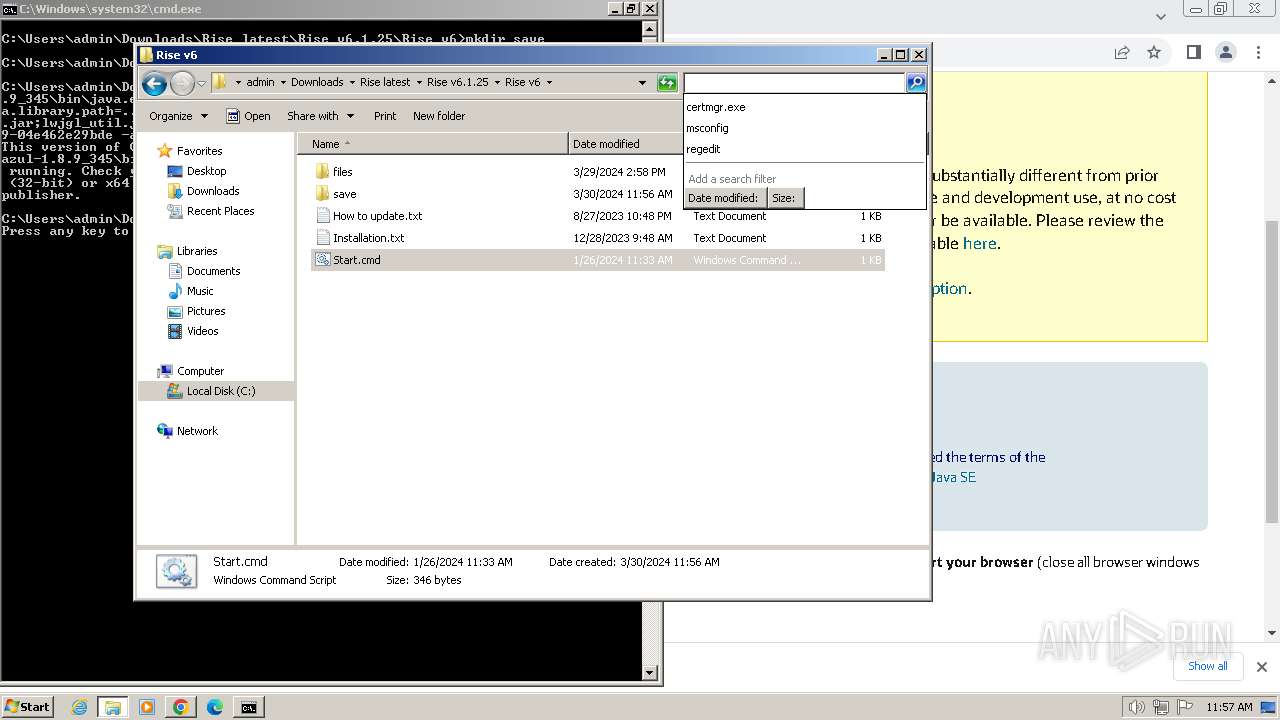Open Pictures library
Image resolution: width=1280 pixels, height=720 pixels.
206,311
